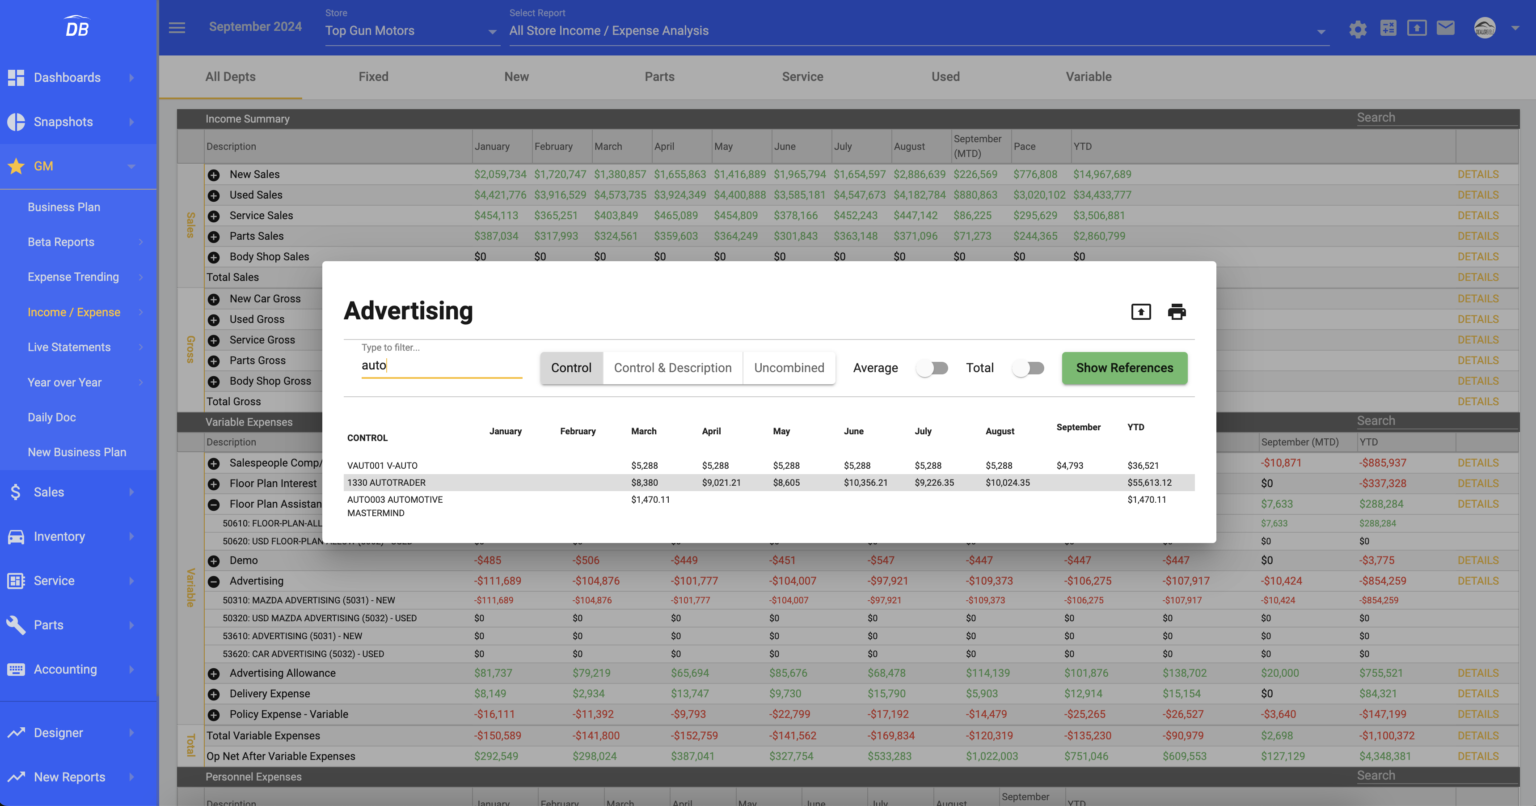The height and width of the screenshot is (806, 1536).
Task: Expand the New Sales row
Action: click(213, 174)
